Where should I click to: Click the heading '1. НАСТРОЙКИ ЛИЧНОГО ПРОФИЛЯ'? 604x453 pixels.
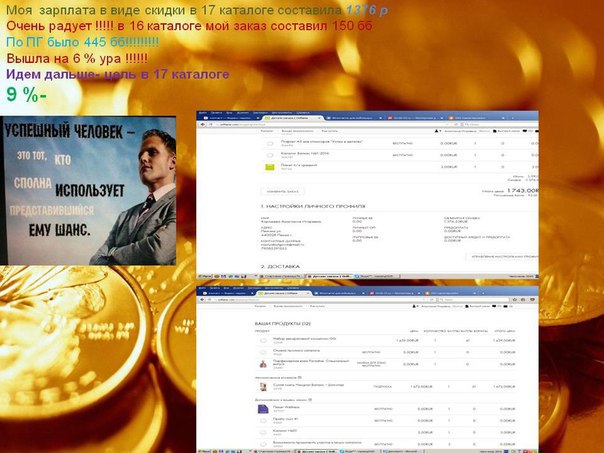313,206
